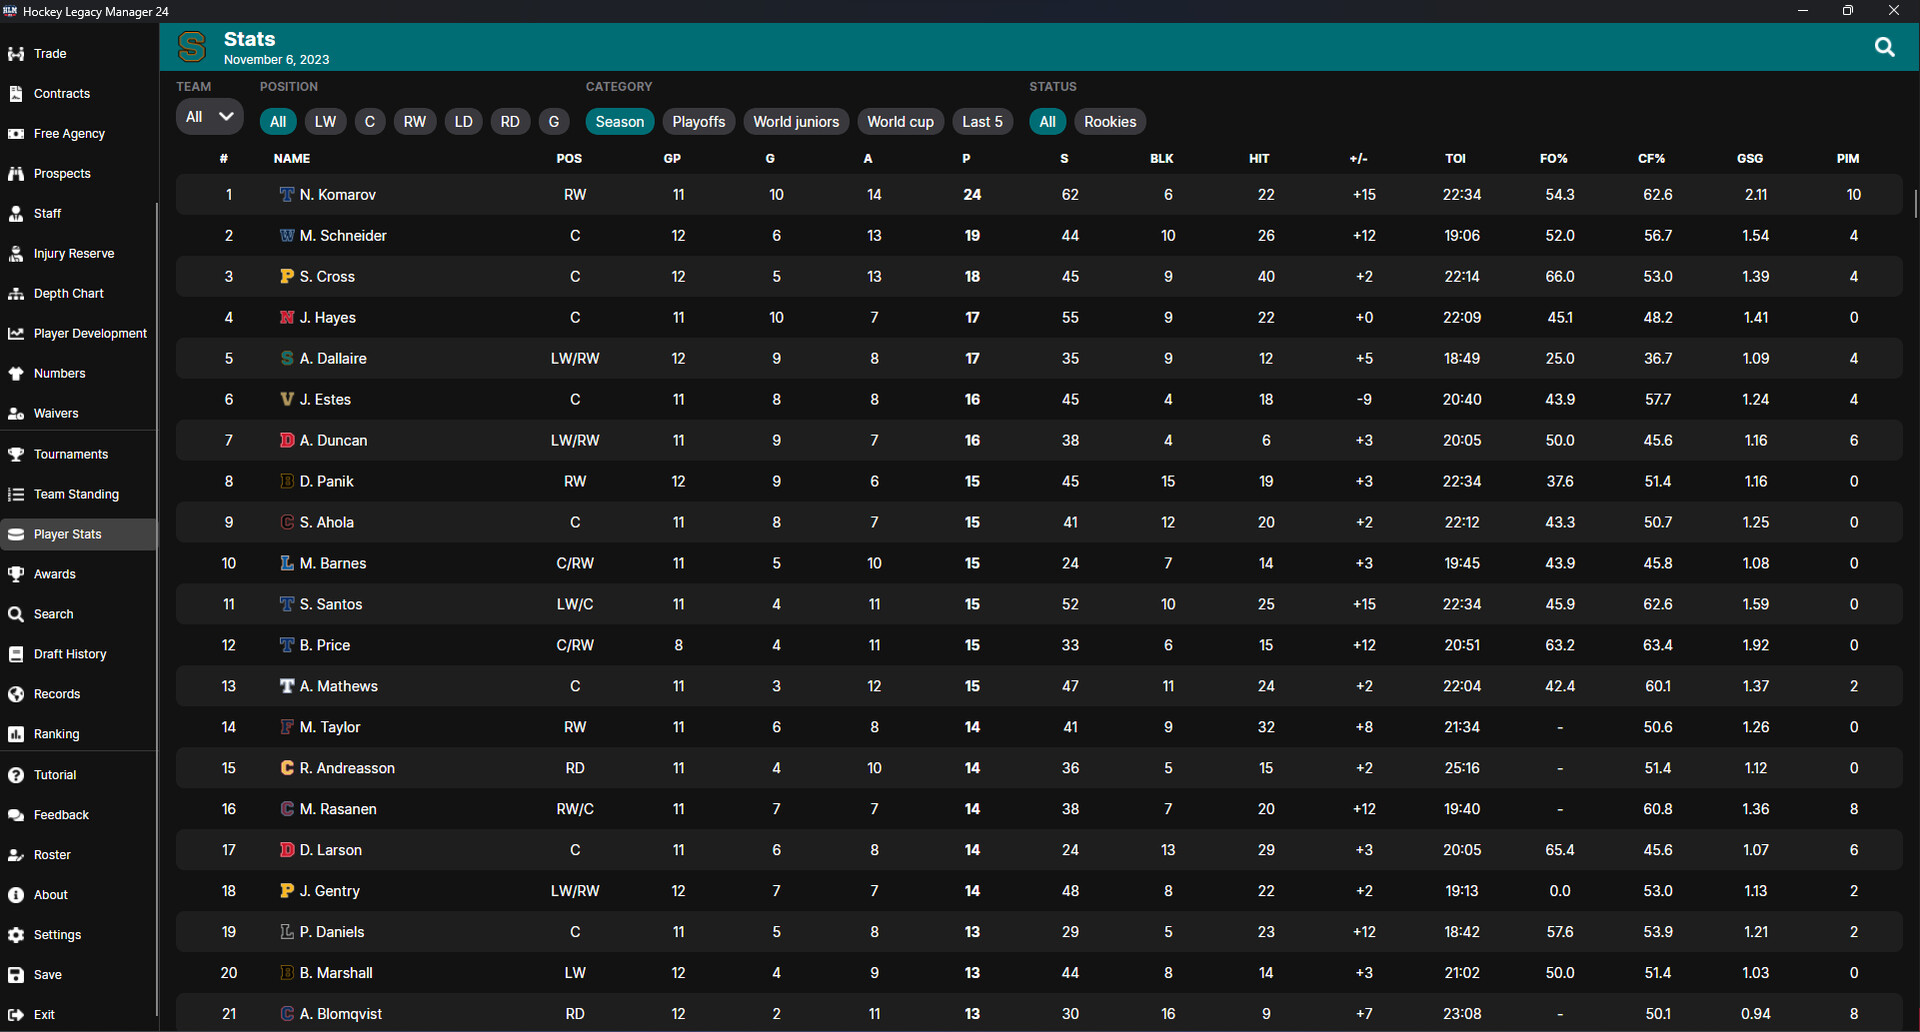Enable the G position filter
1920x1032 pixels.
(x=554, y=121)
